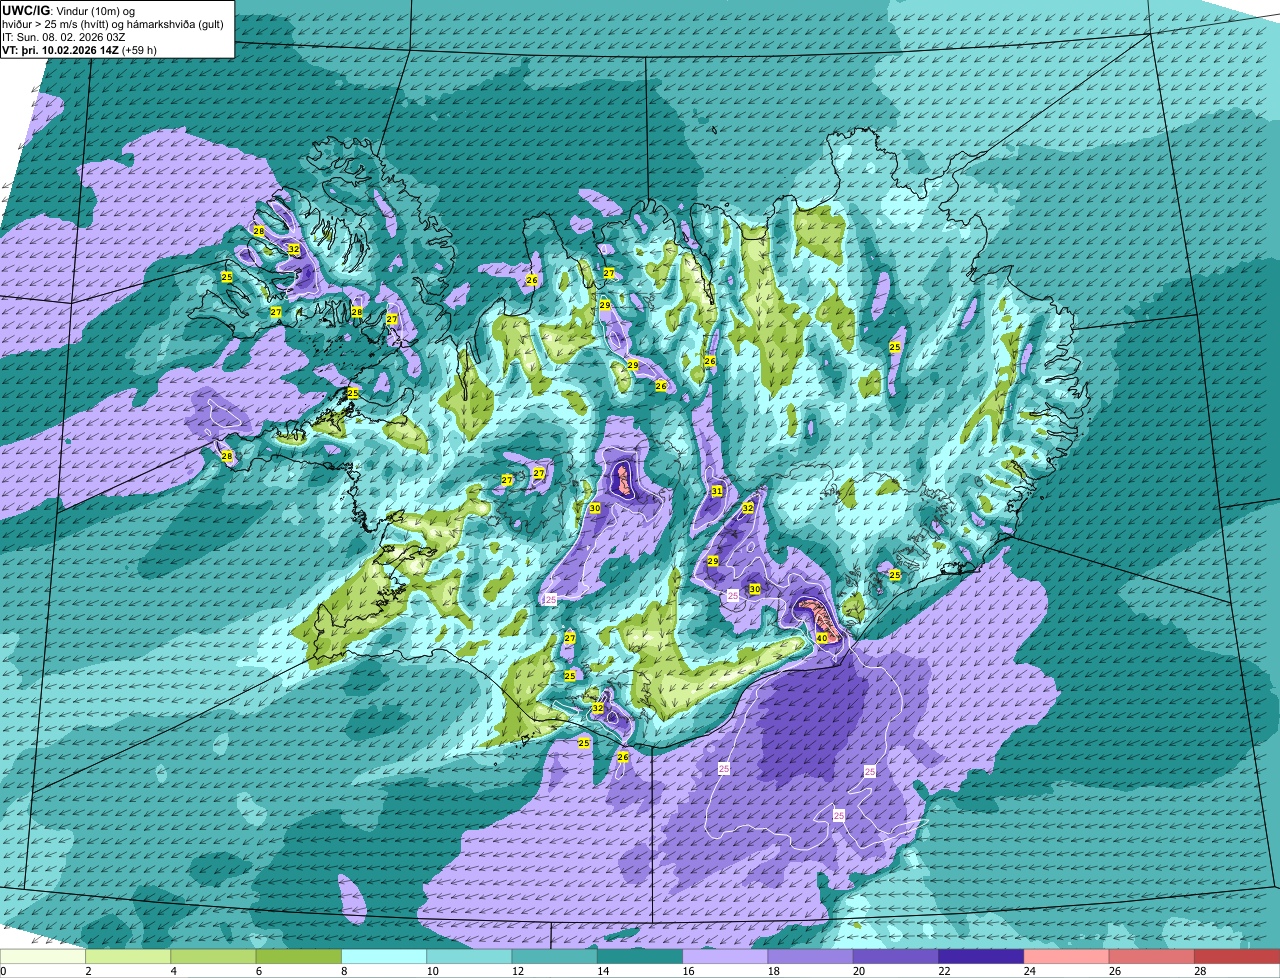Image resolution: width=1280 pixels, height=978 pixels.
Task: Pick the 16–18 m/s light purple legend swatch
Action: click(x=725, y=957)
